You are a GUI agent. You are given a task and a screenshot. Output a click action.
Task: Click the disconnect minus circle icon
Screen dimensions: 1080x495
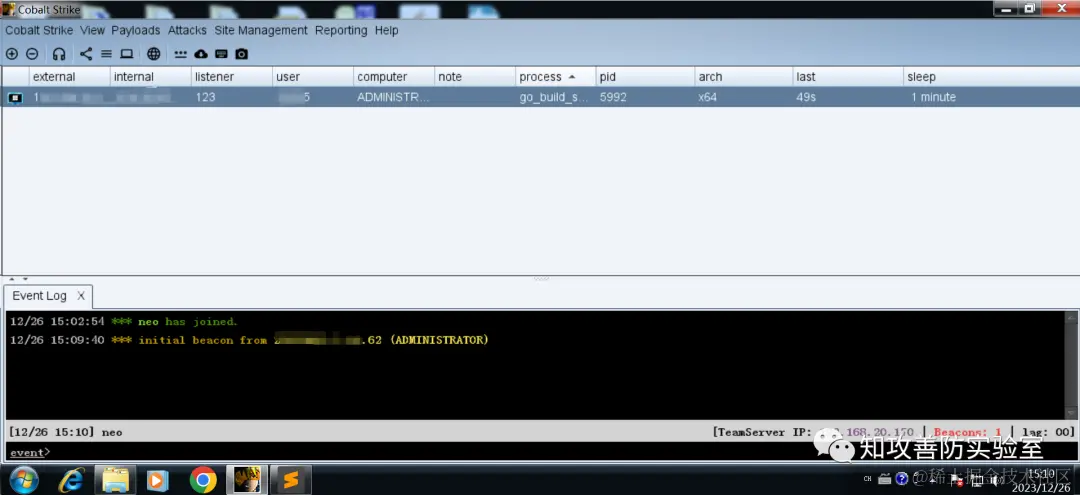pyautogui.click(x=32, y=54)
